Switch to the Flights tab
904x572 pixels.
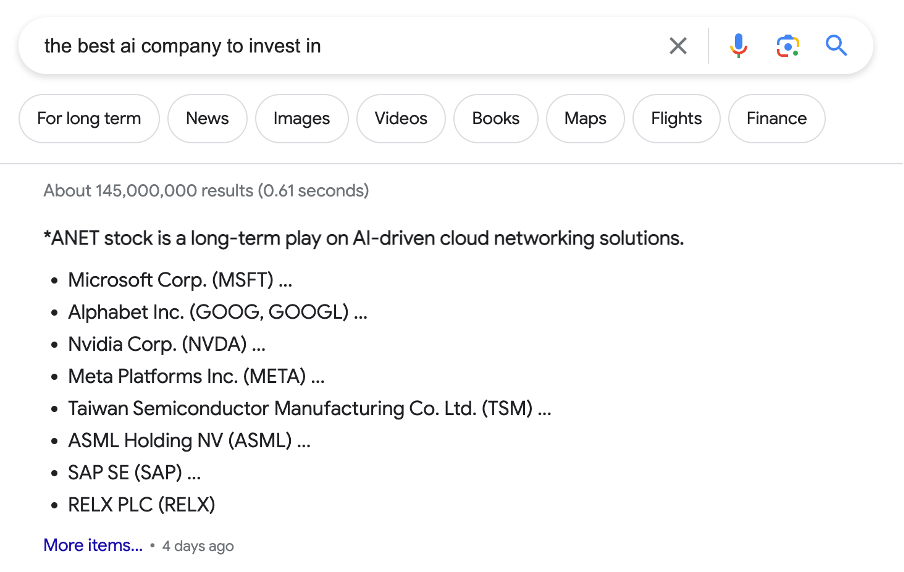pos(676,118)
